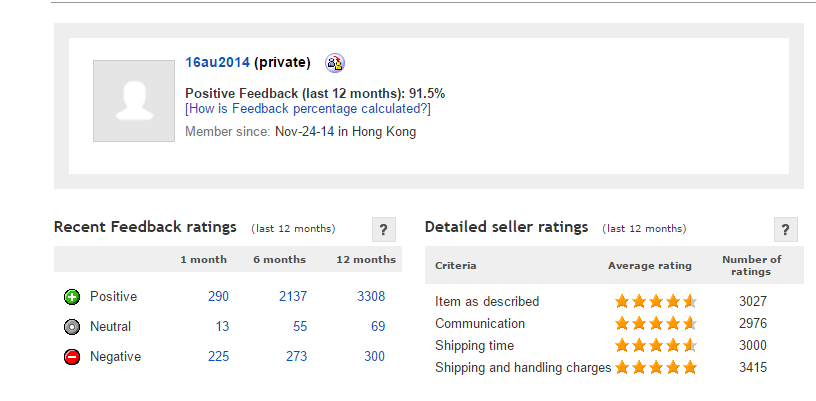
Task: Open help for Recent Feedback ratings
Action: 384,229
